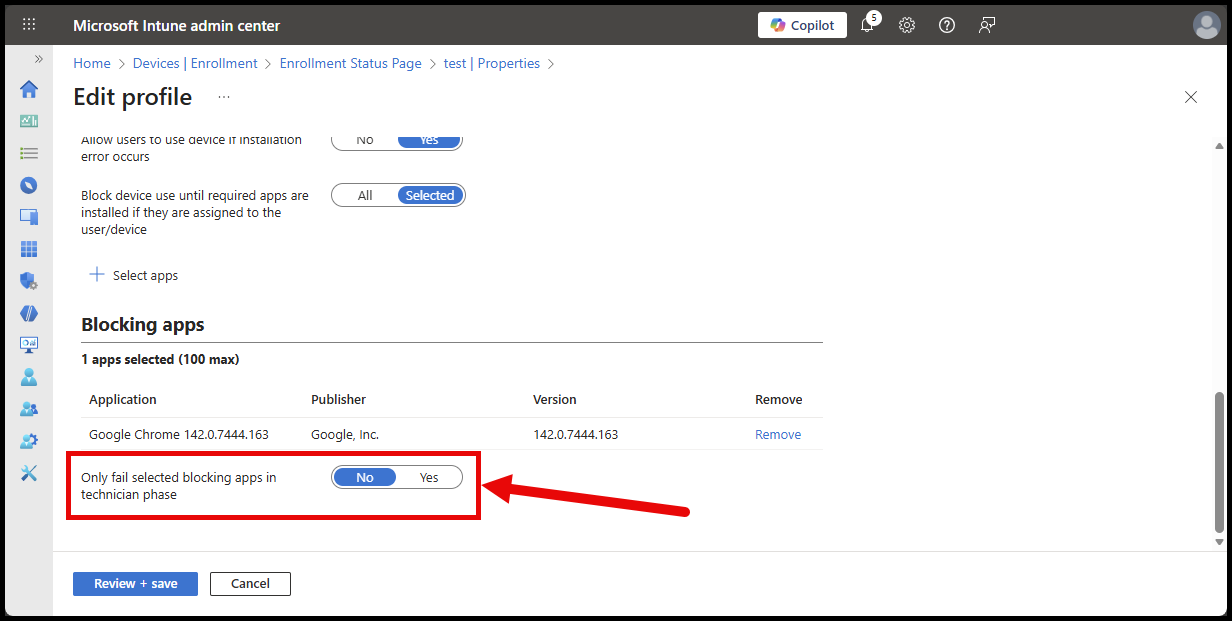The image size is (1232, 621).
Task: Click the Blocking apps section heading
Action: [x=143, y=324]
